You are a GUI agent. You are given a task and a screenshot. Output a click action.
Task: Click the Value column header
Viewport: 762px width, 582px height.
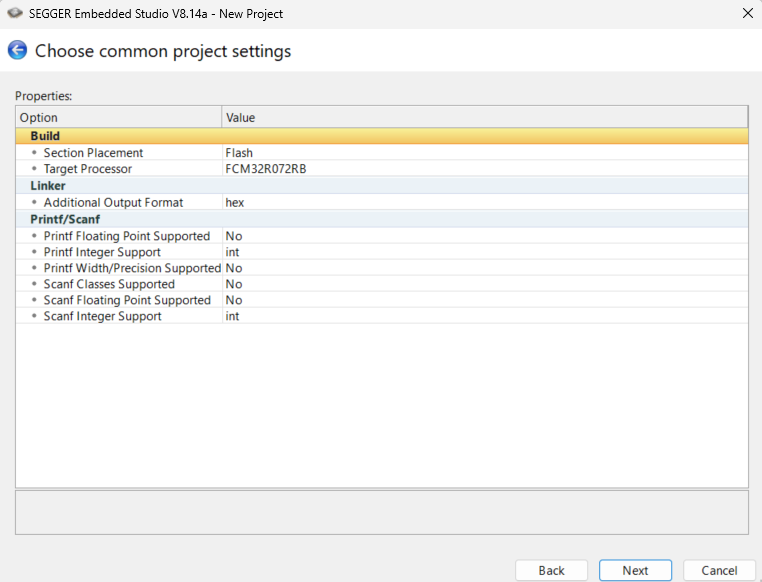pos(484,117)
